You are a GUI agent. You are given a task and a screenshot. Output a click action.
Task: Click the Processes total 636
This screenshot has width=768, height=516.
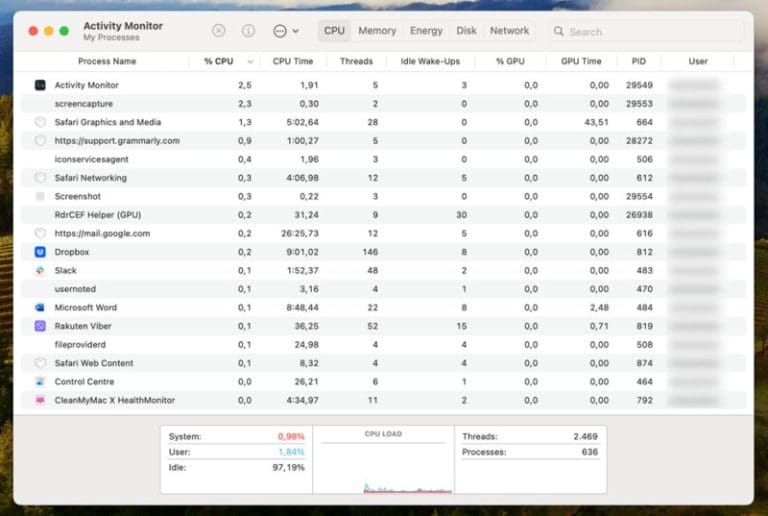coord(590,452)
